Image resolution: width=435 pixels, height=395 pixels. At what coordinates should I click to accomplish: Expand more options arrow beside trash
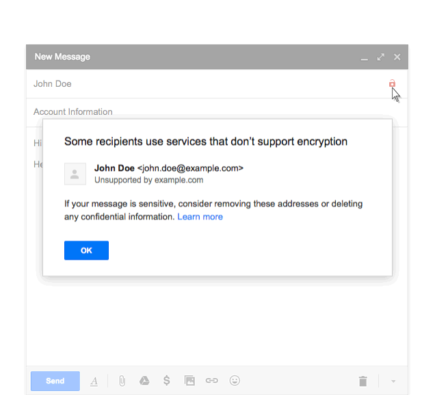click(393, 381)
